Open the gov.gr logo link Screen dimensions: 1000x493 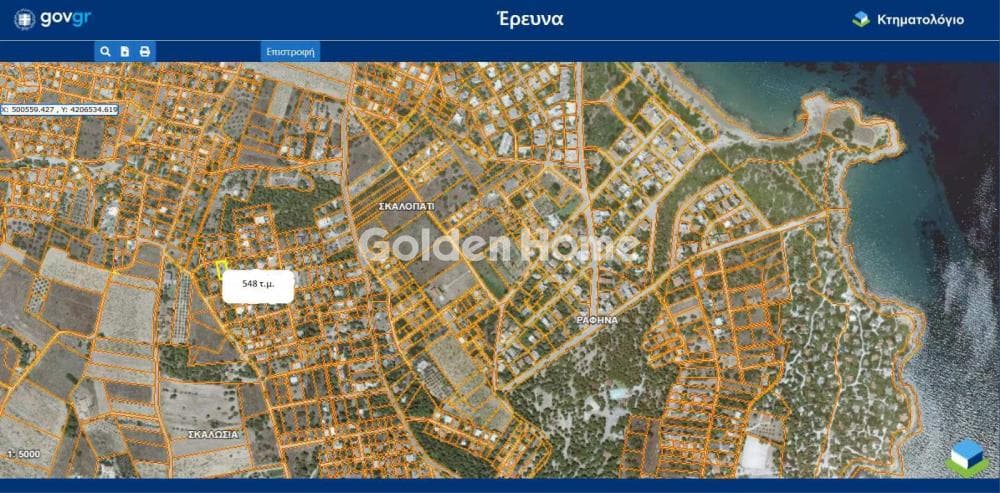(x=52, y=18)
